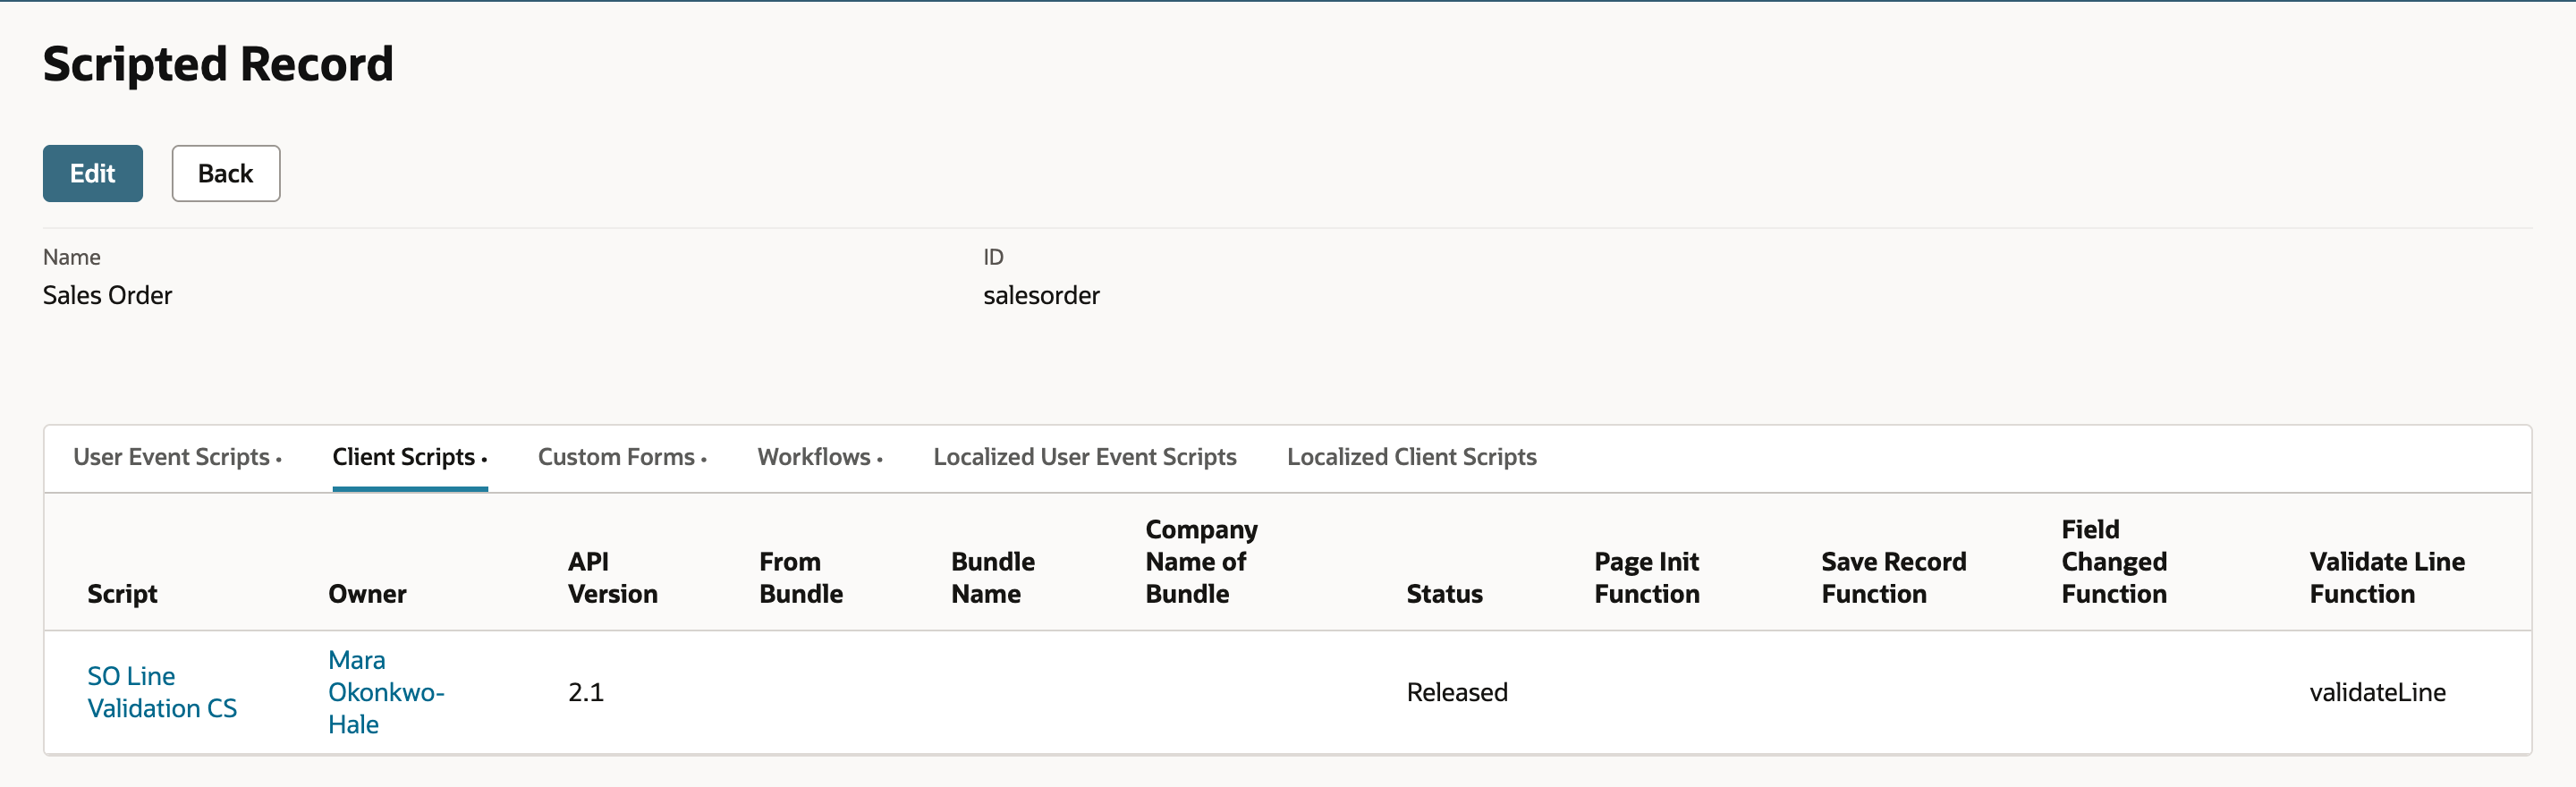Open the SO Line Validation CS script link
Screen dimensions: 2576x787
point(162,692)
